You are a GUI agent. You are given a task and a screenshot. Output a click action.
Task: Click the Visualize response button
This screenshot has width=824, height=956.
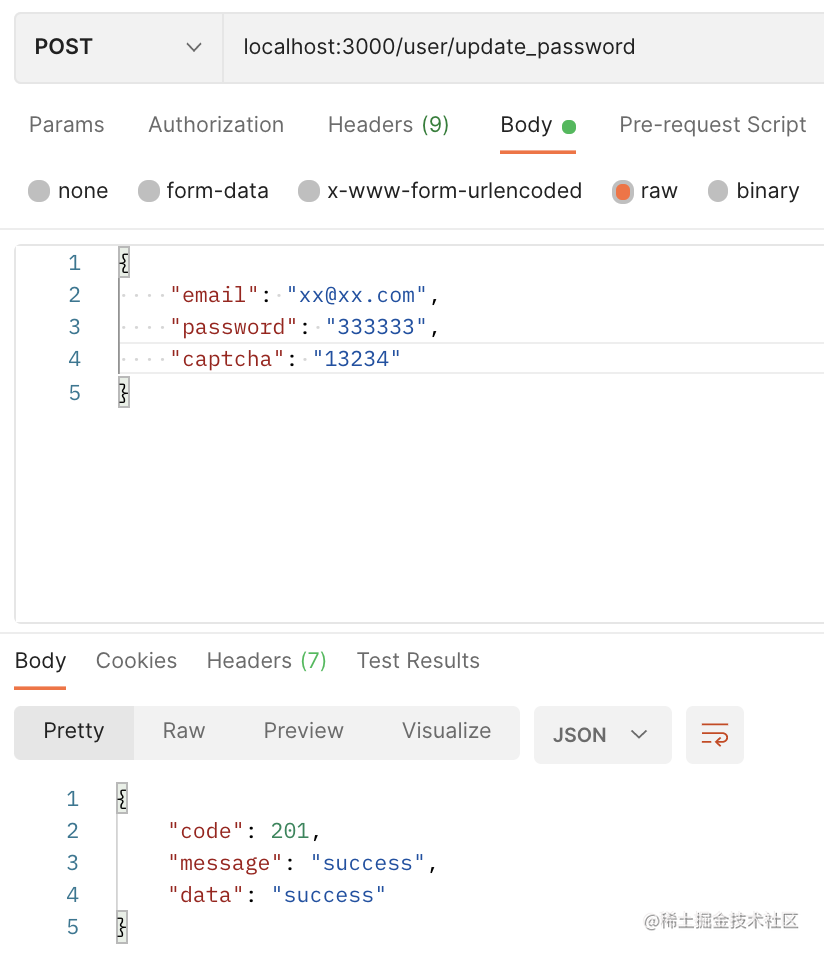coord(446,731)
